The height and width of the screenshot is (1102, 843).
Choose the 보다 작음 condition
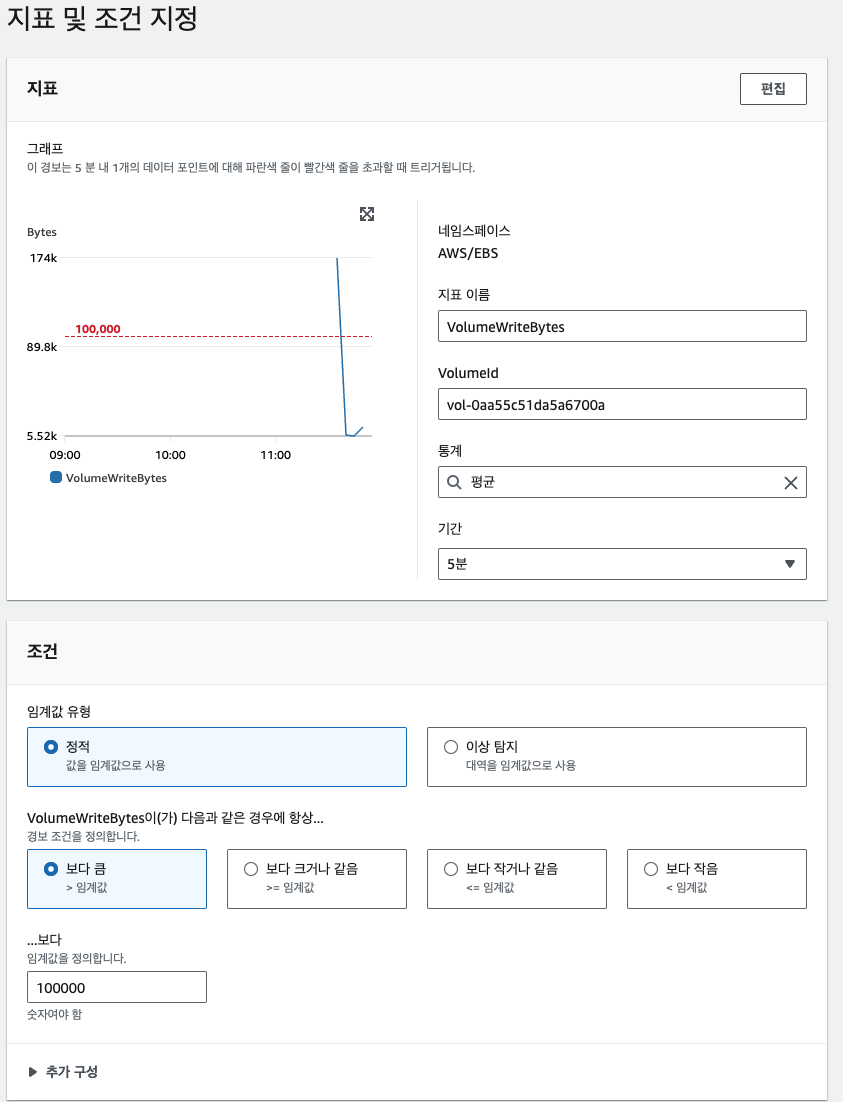(716, 879)
